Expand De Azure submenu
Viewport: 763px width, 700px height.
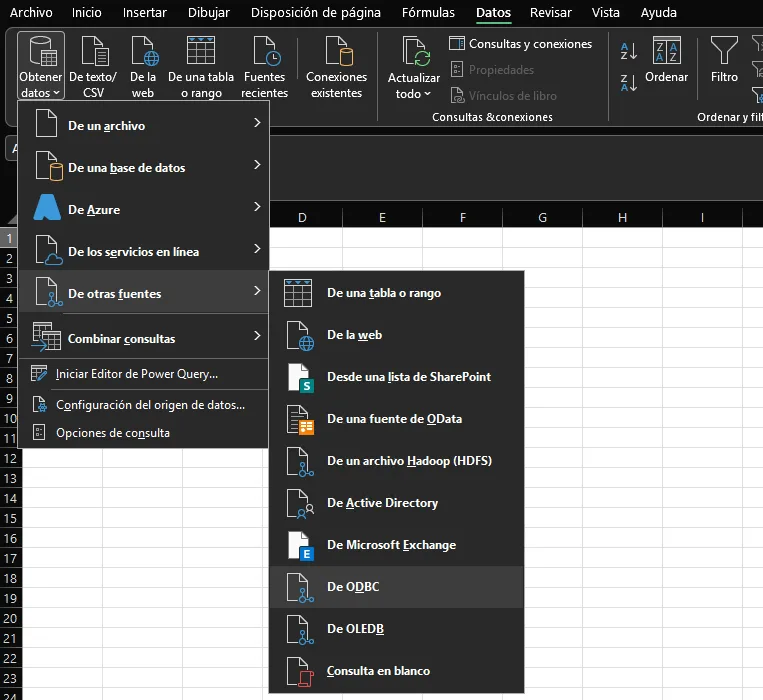144,208
